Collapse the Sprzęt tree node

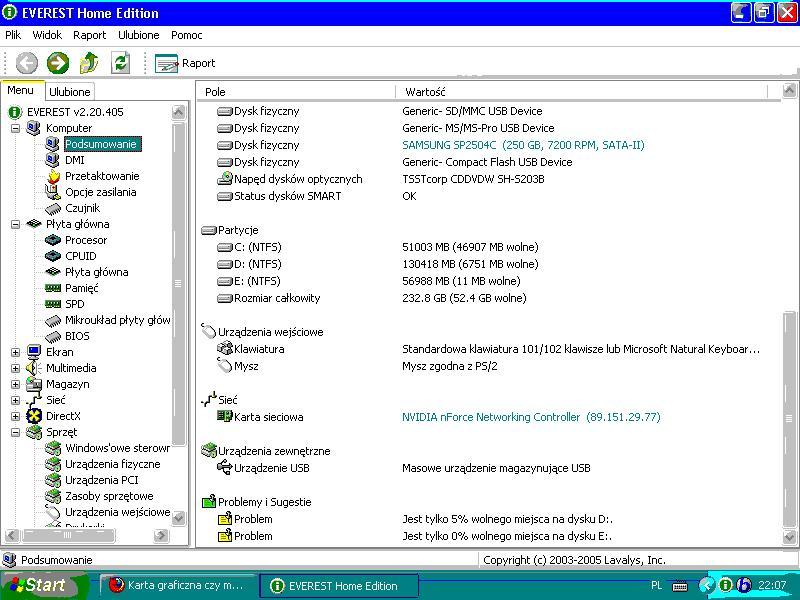tap(16, 432)
